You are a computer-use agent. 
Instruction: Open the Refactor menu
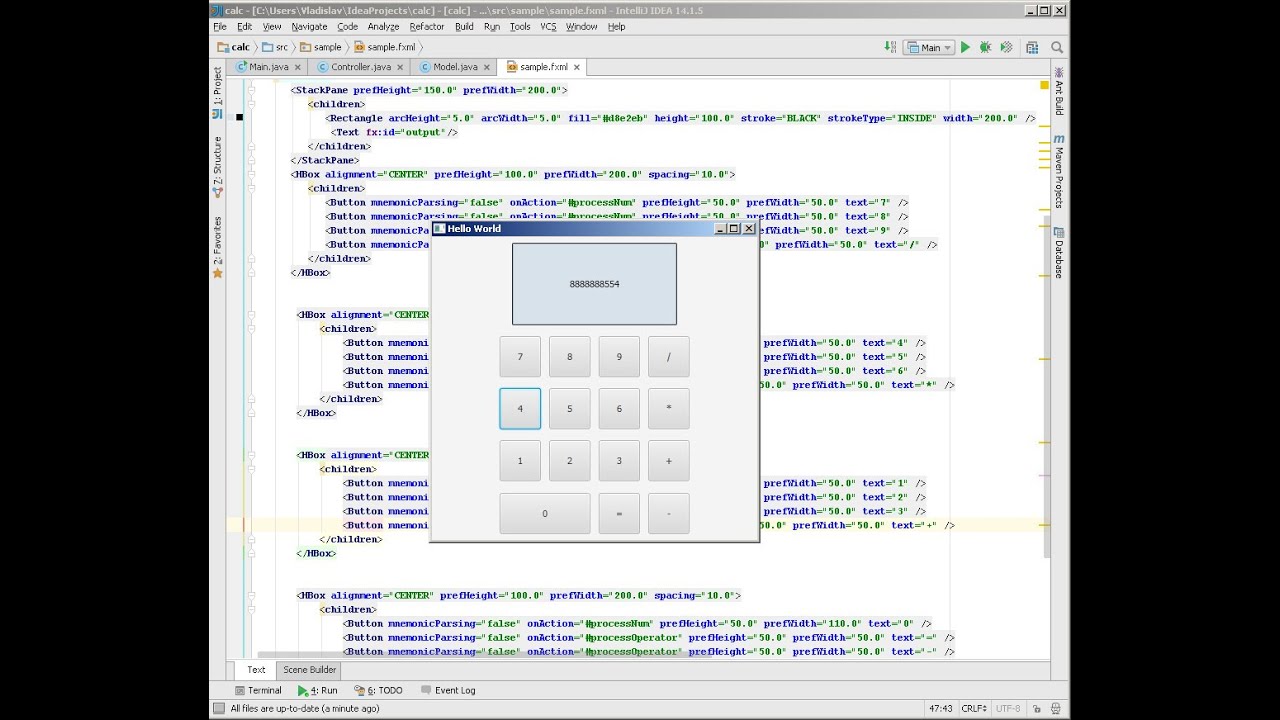(x=427, y=27)
